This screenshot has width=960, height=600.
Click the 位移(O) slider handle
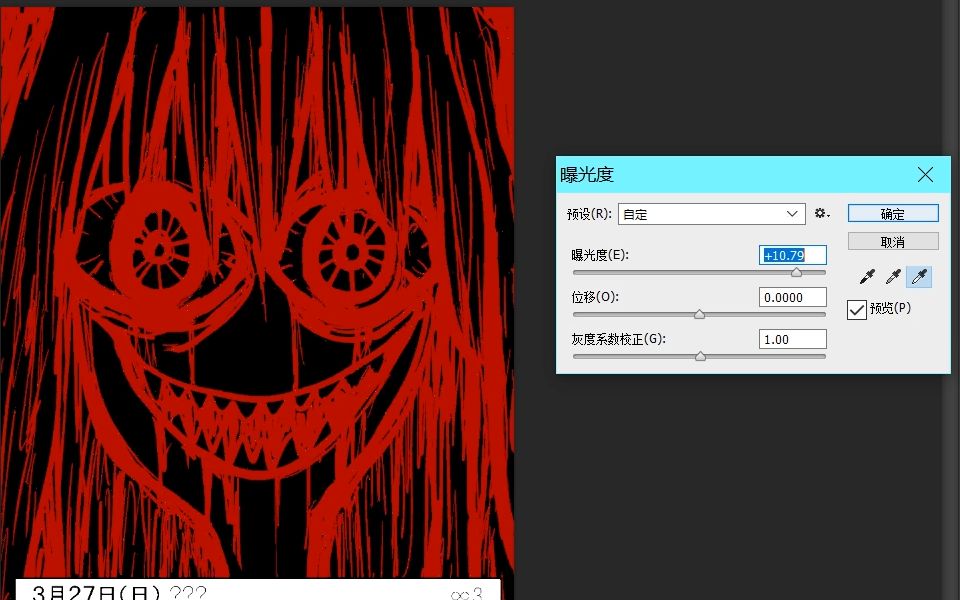[699, 314]
